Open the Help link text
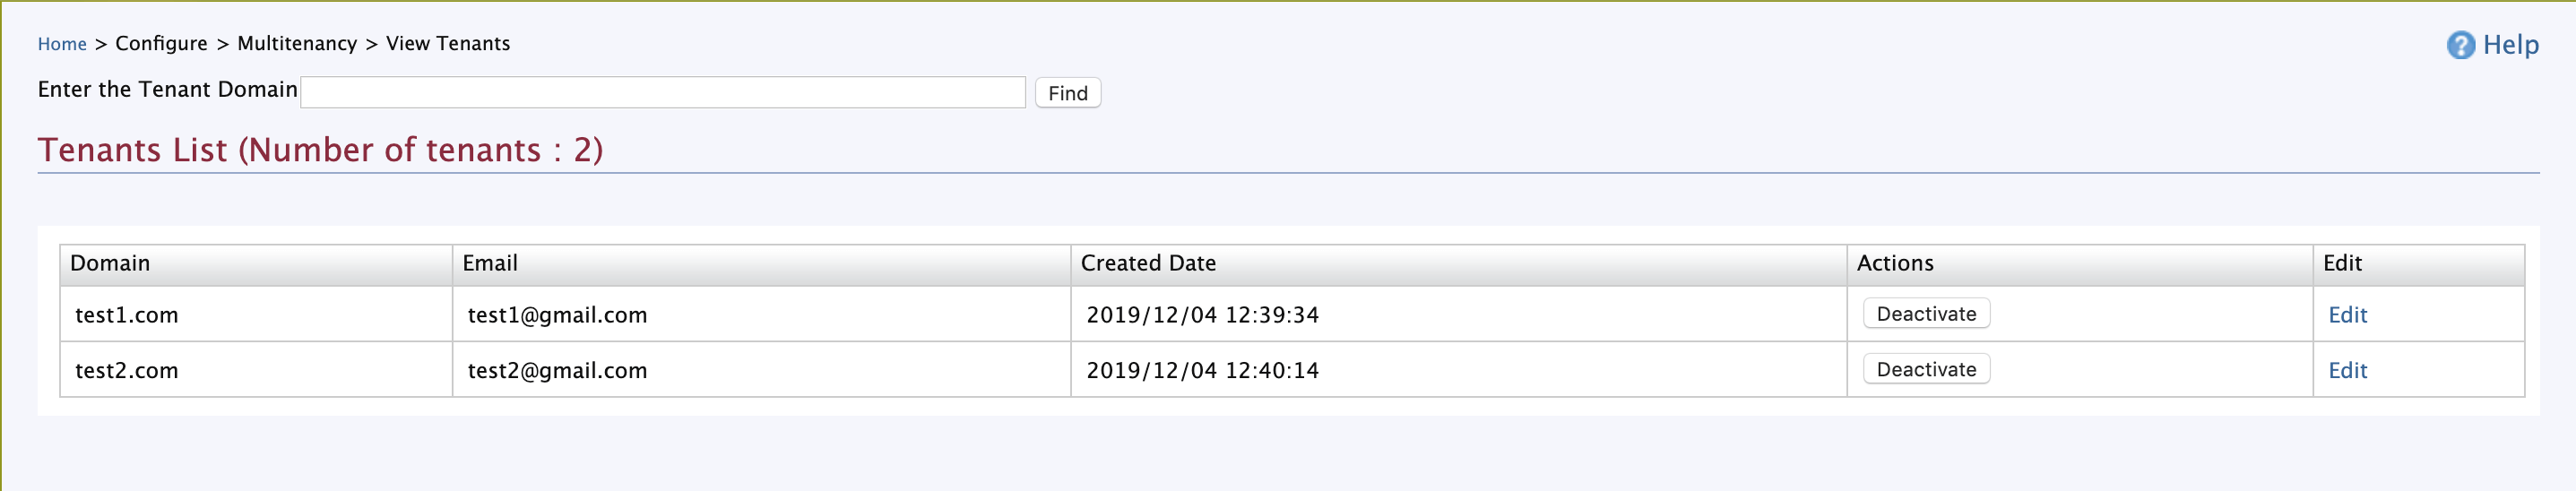Screen dimensions: 2576x491 (x=2510, y=45)
